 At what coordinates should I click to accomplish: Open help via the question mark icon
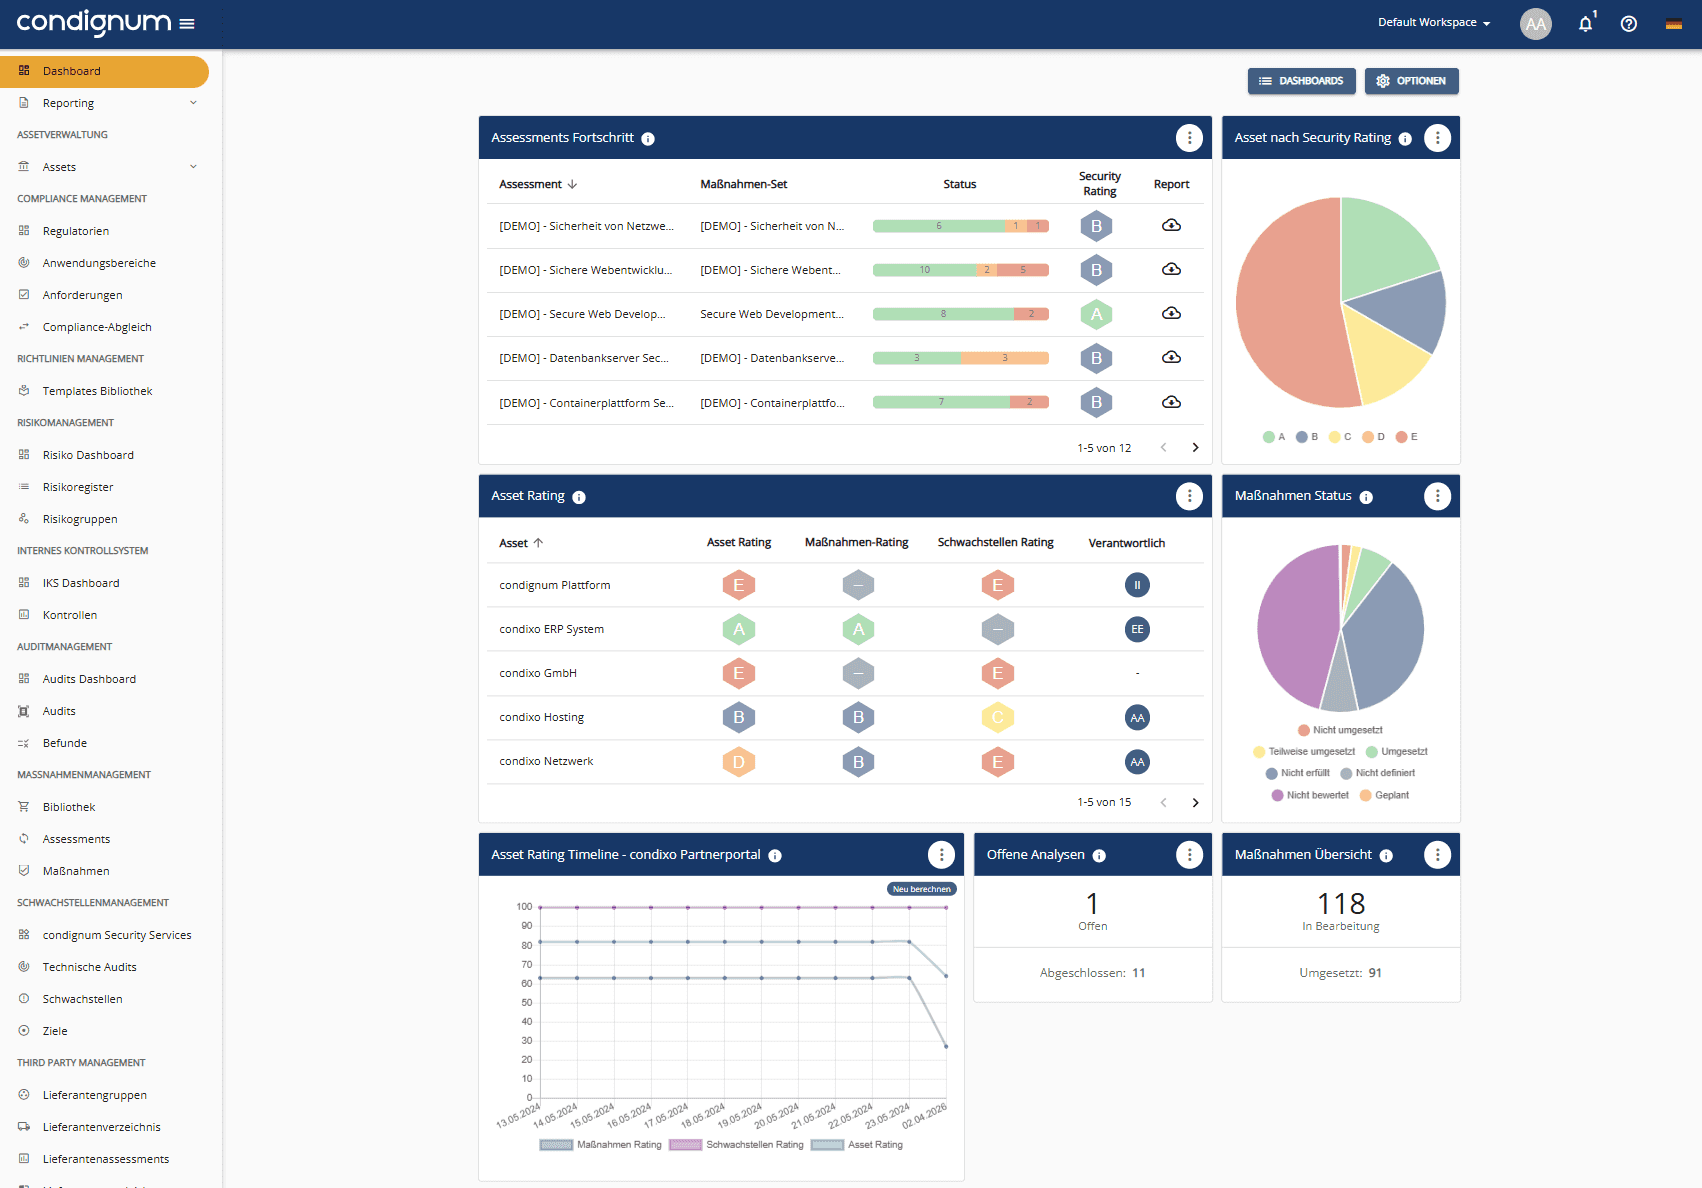[1628, 23]
